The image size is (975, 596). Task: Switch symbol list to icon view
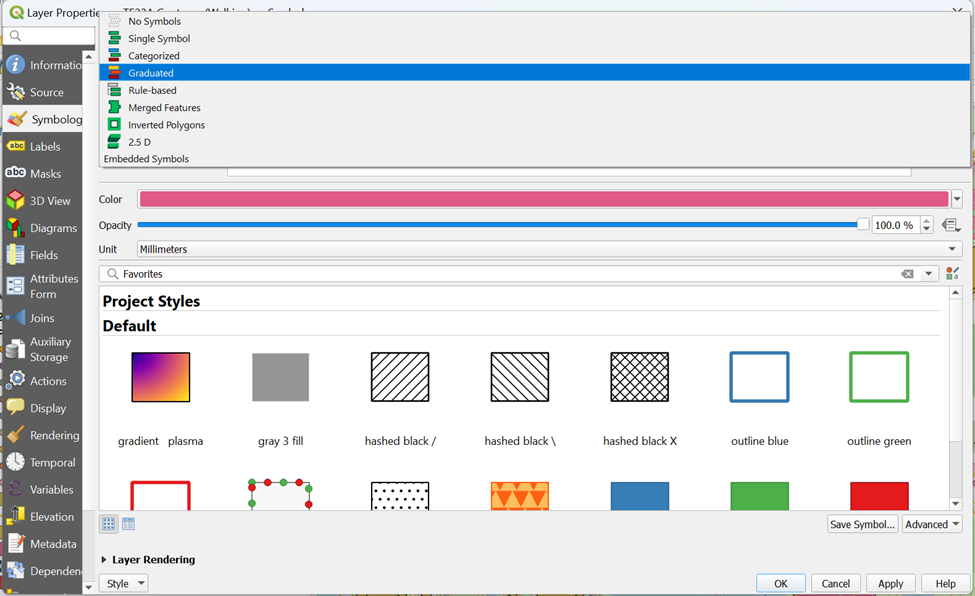pyautogui.click(x=109, y=524)
